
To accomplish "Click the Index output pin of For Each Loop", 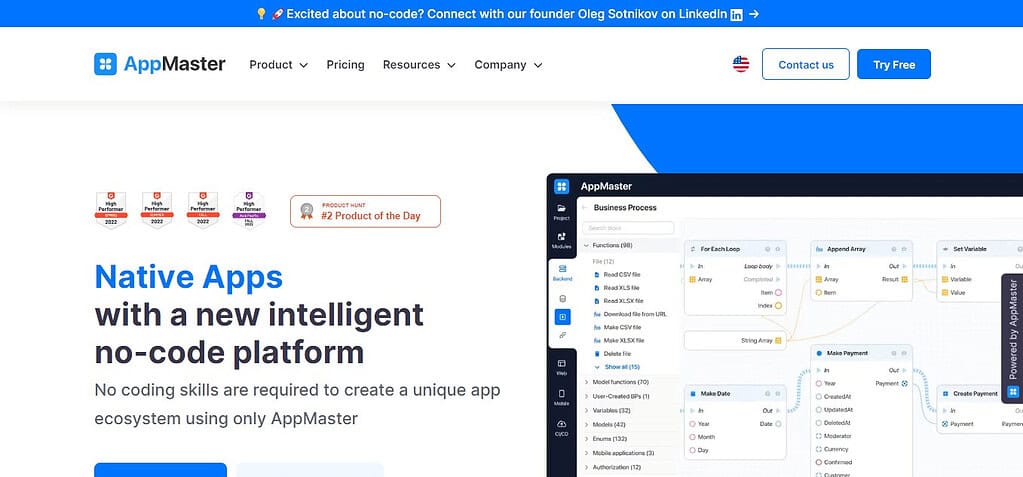I will click(x=778, y=305).
